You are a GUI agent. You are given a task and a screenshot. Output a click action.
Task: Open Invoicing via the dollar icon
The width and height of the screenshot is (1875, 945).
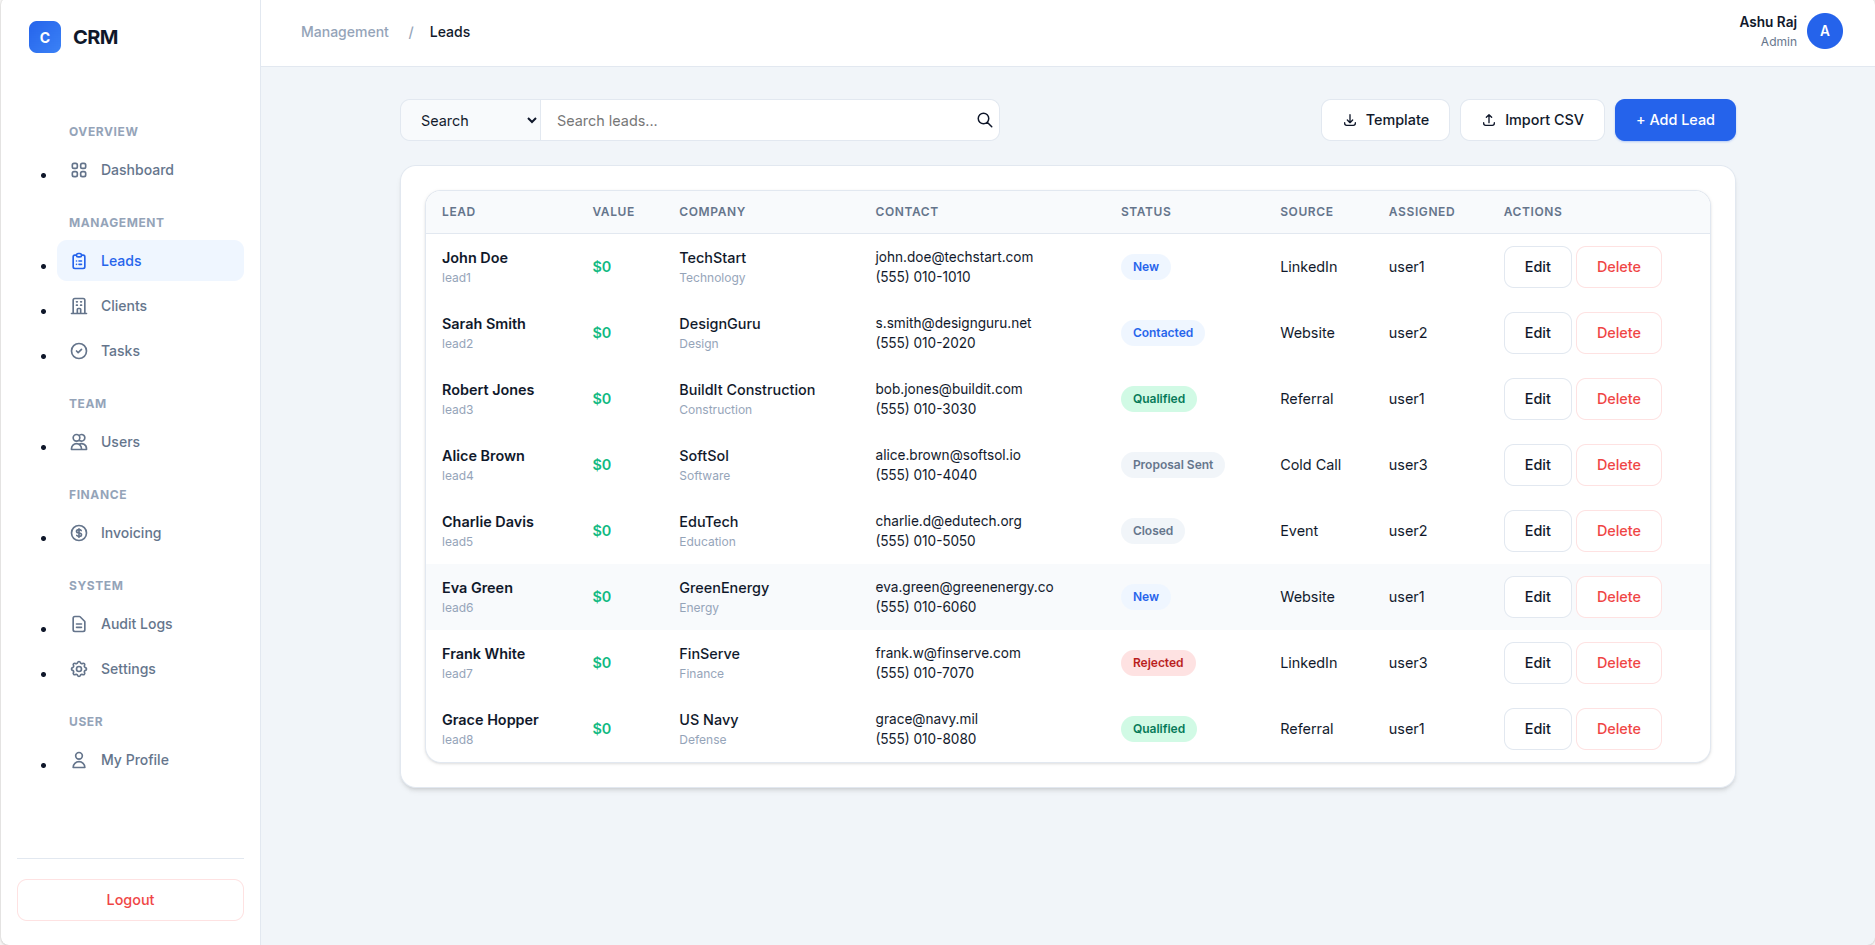click(78, 533)
